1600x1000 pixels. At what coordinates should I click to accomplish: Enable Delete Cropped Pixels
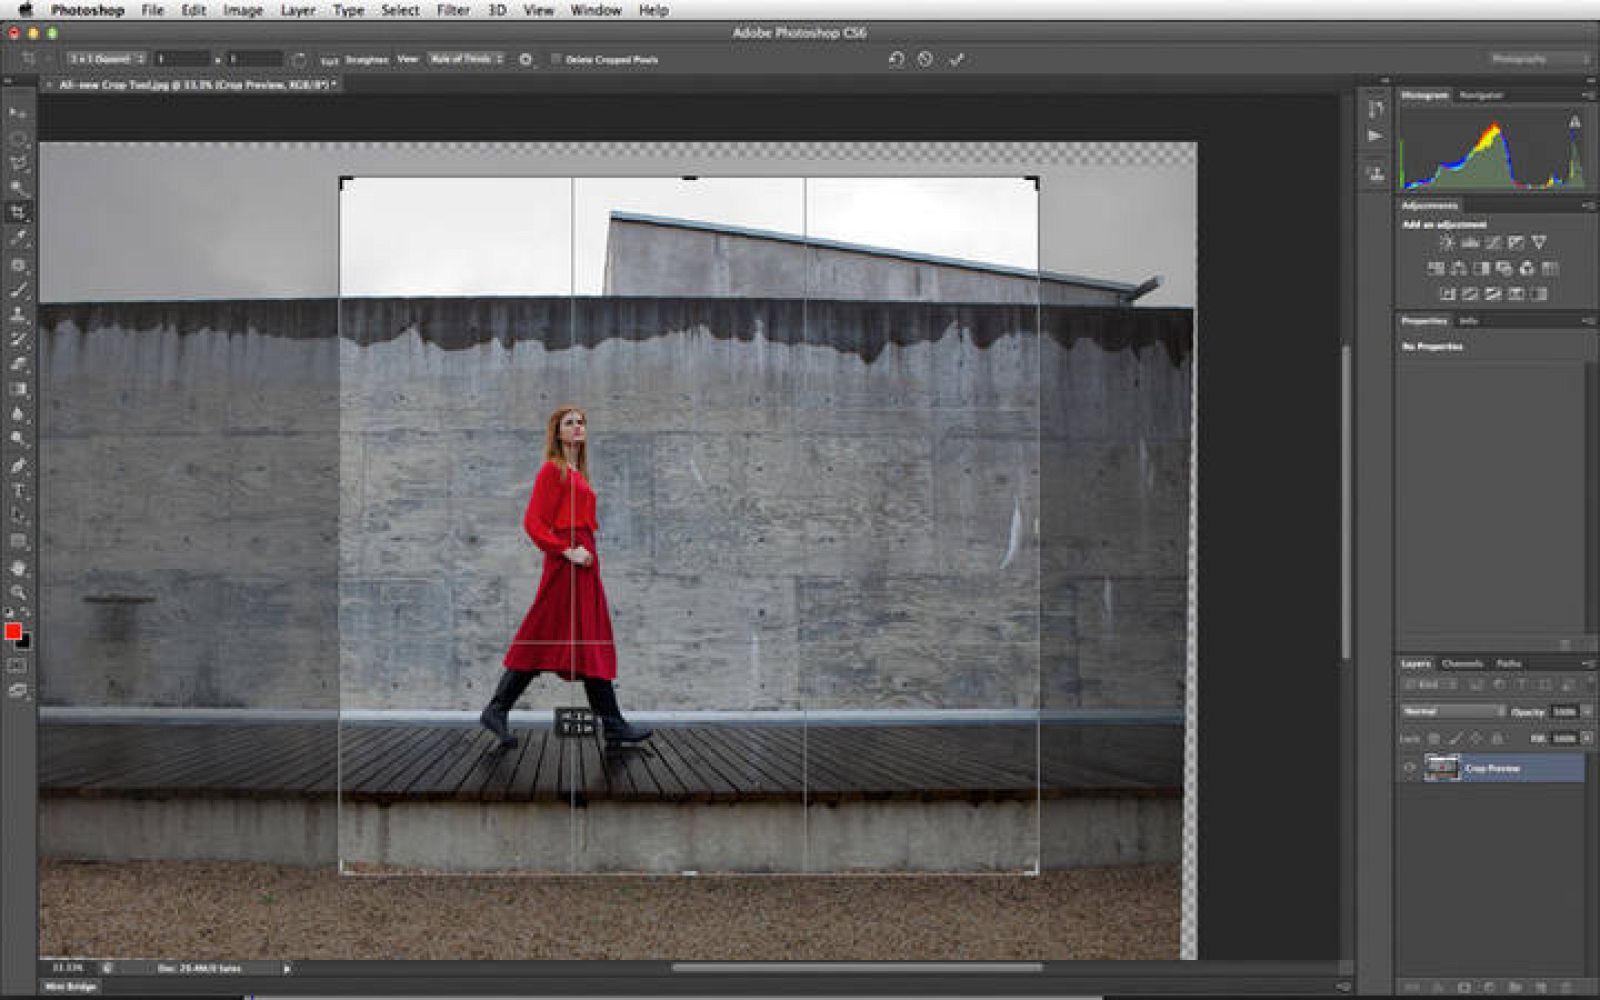tap(556, 59)
